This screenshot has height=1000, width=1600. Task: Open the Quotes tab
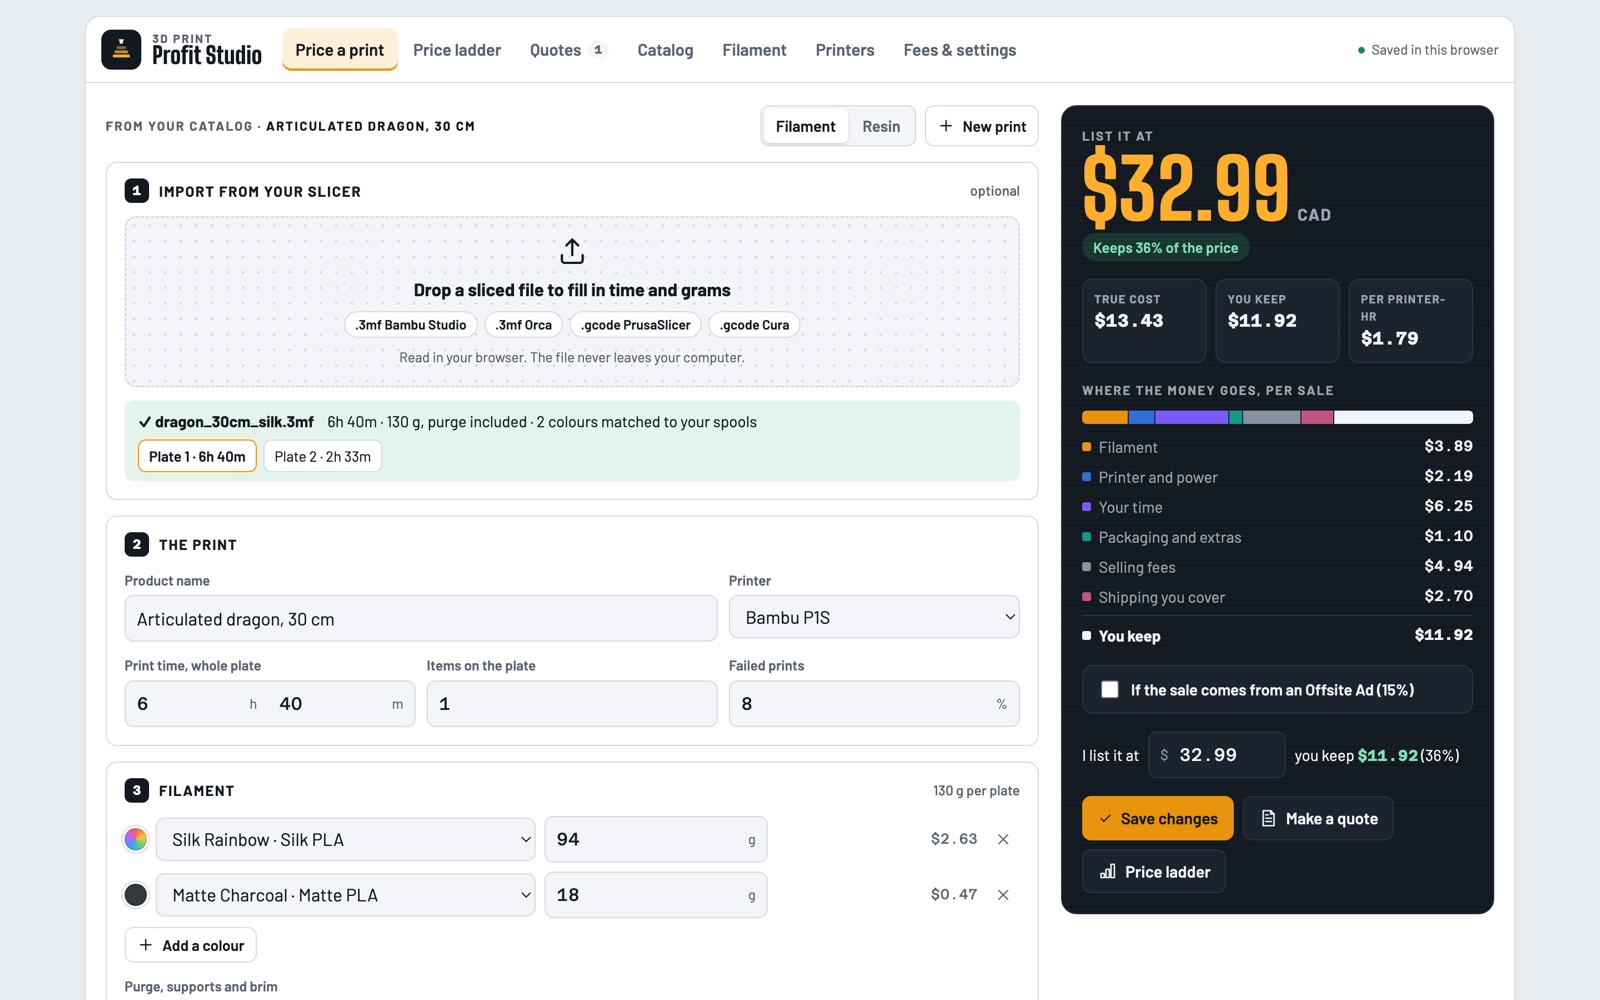point(567,50)
